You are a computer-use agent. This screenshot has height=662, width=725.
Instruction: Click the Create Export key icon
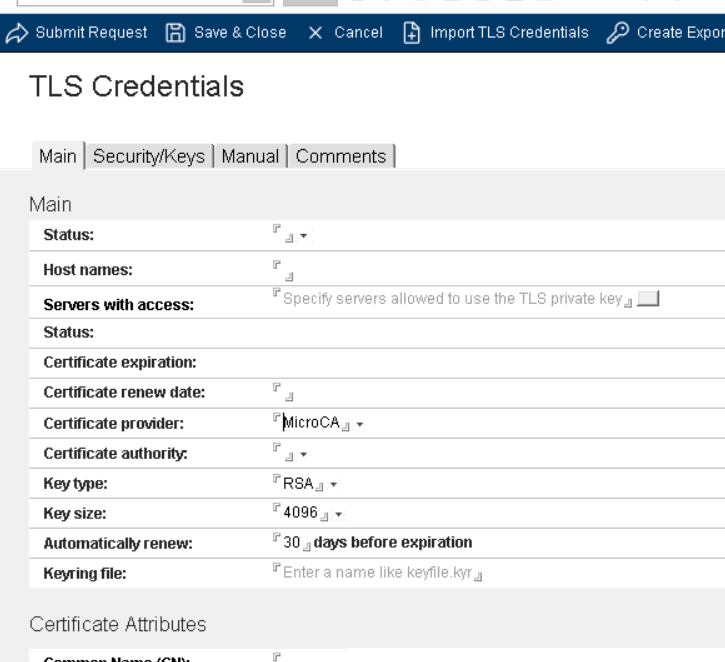pos(618,33)
